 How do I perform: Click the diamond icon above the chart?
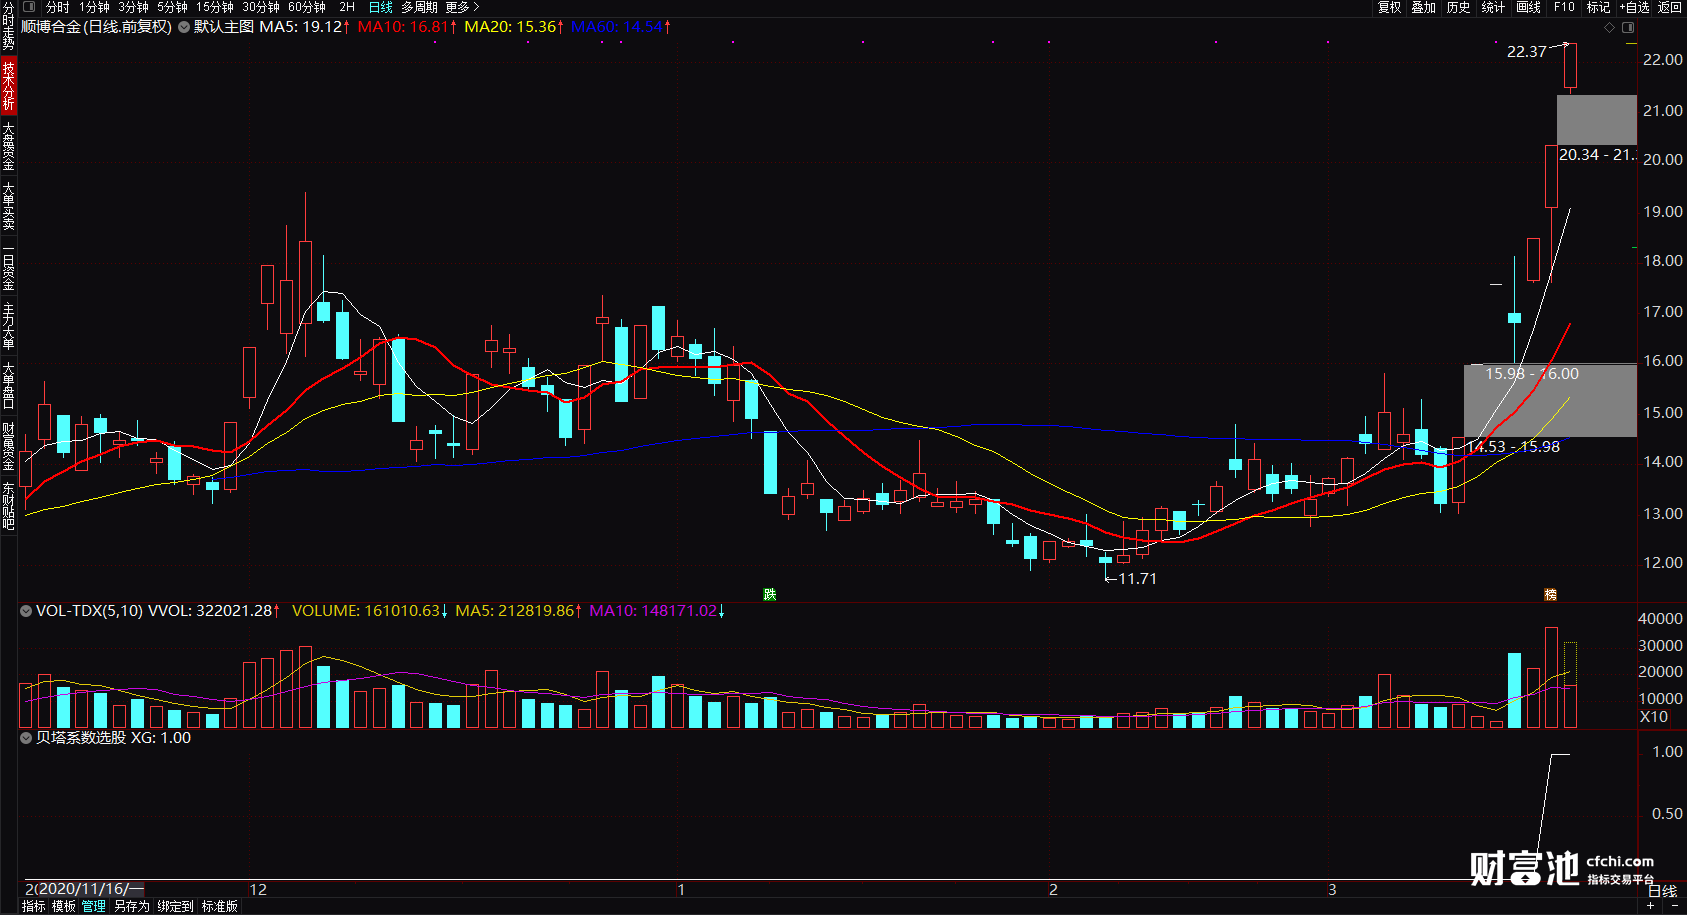pyautogui.click(x=1609, y=27)
